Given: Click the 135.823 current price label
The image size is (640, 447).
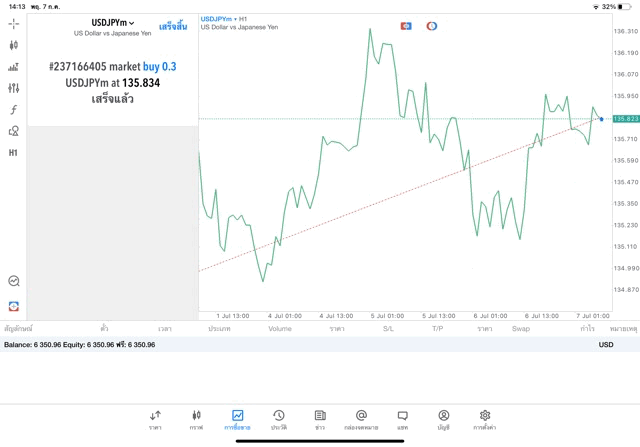Looking at the screenshot, I should pyautogui.click(x=626, y=119).
